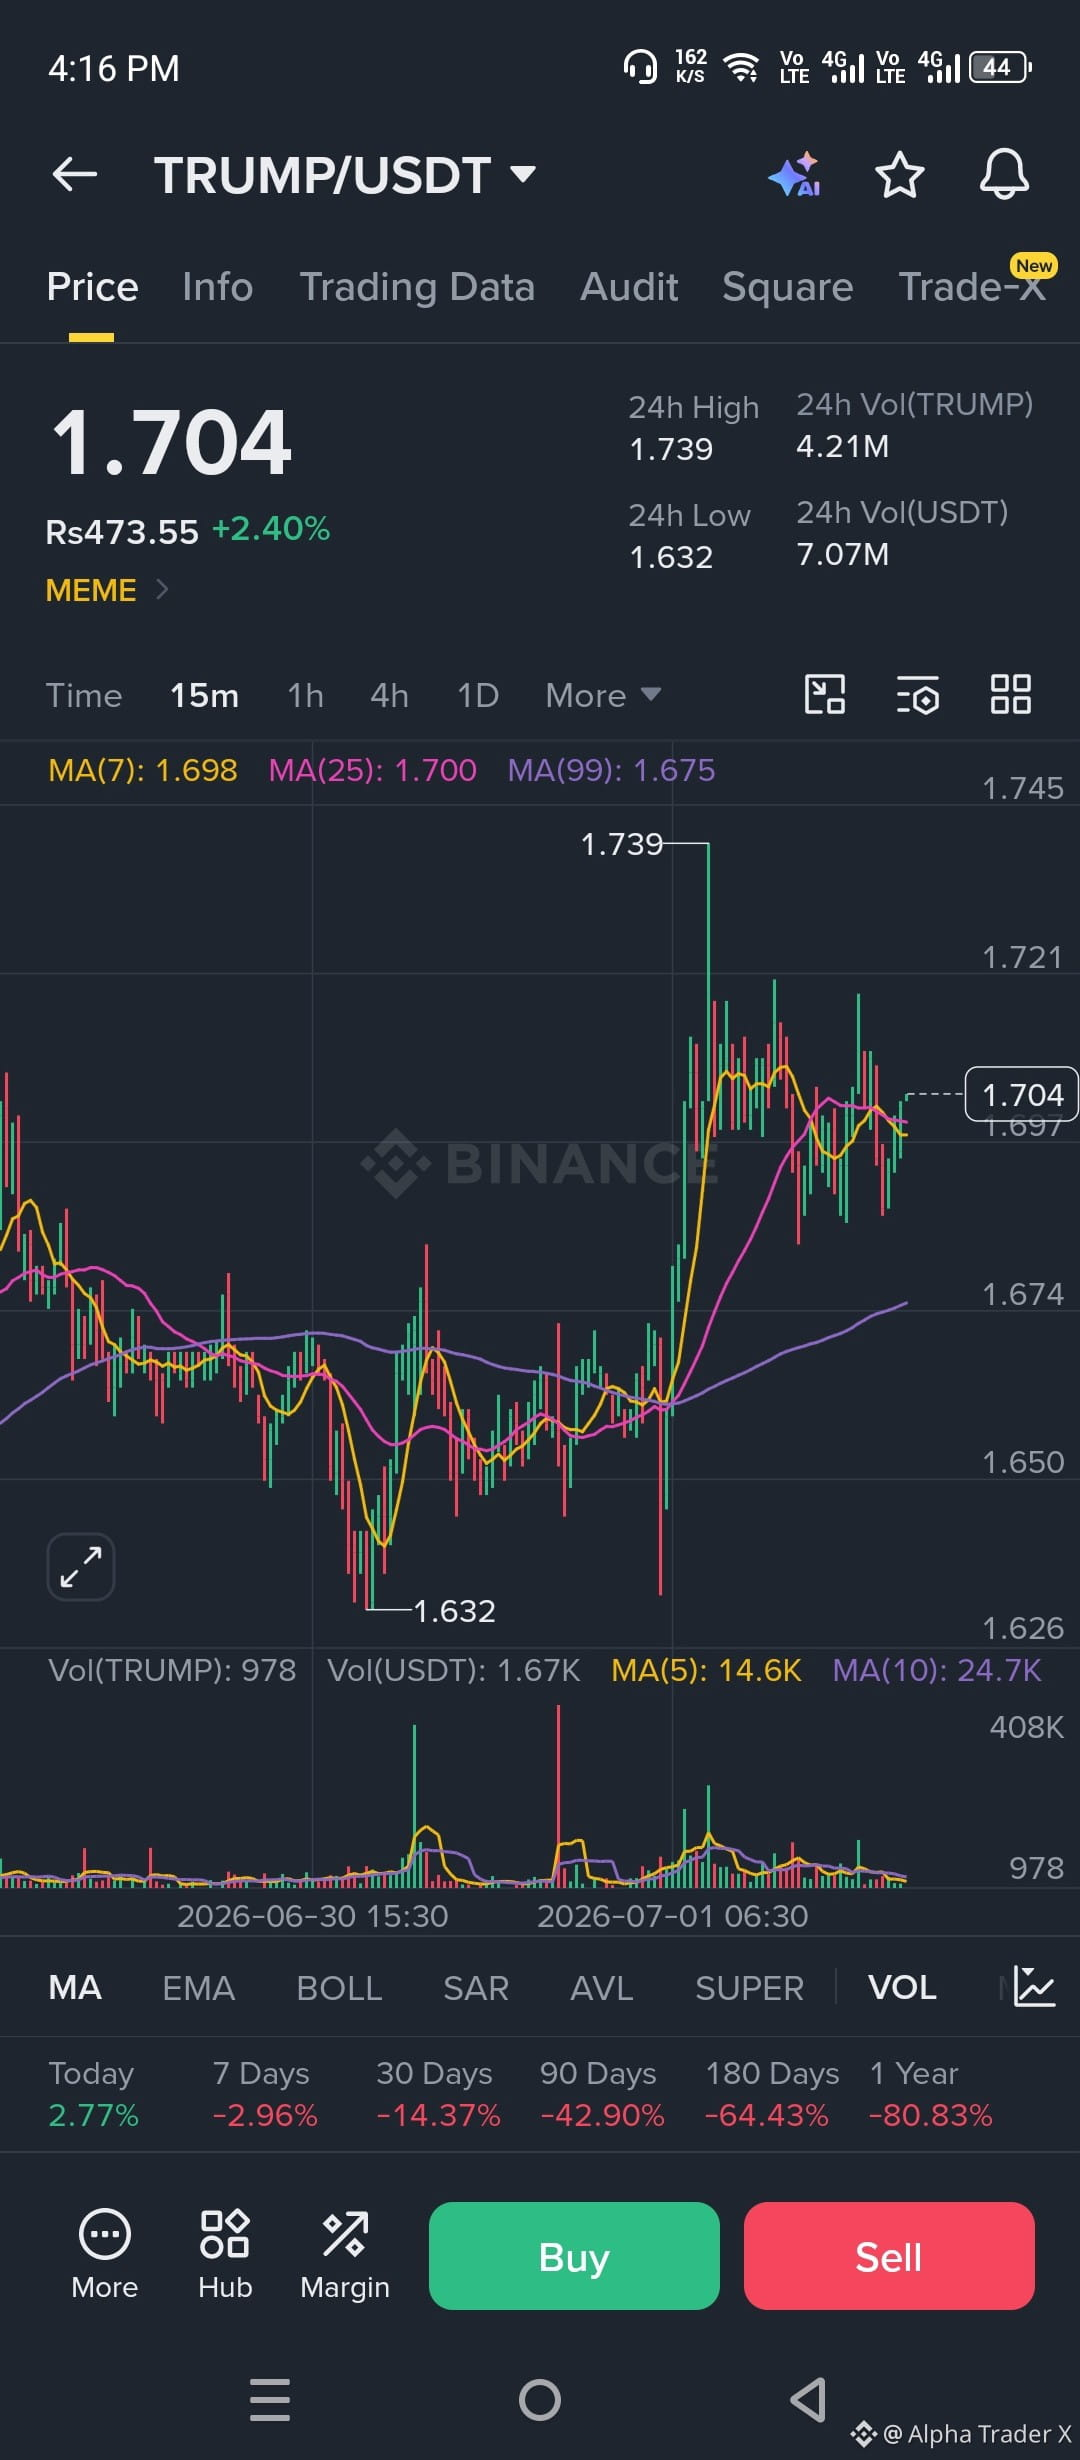This screenshot has height=2460, width=1080.
Task: Tap the MA(99): 1.675 legend
Action: [x=611, y=770]
